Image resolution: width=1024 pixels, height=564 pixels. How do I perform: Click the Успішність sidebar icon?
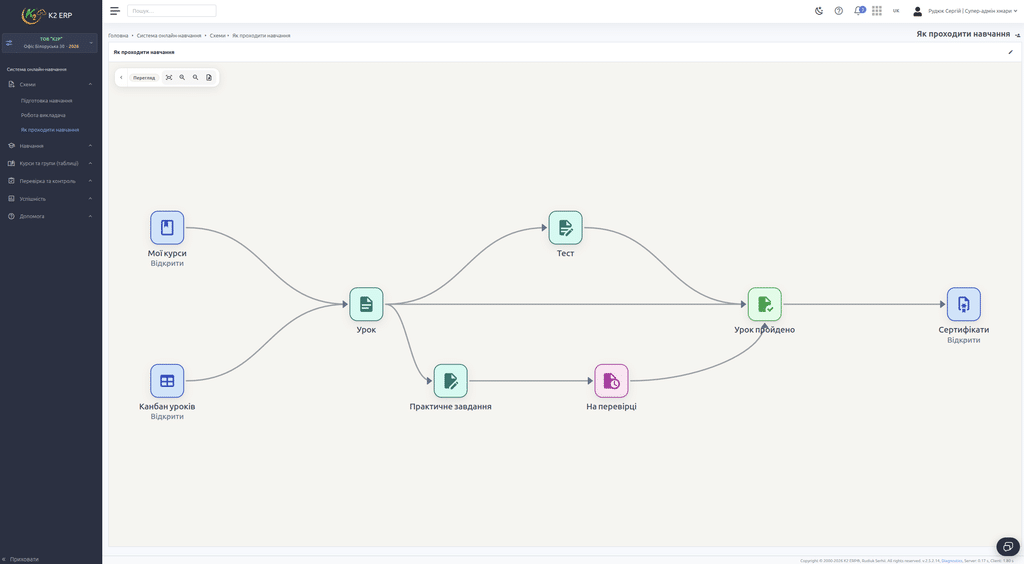pyautogui.click(x=11, y=198)
